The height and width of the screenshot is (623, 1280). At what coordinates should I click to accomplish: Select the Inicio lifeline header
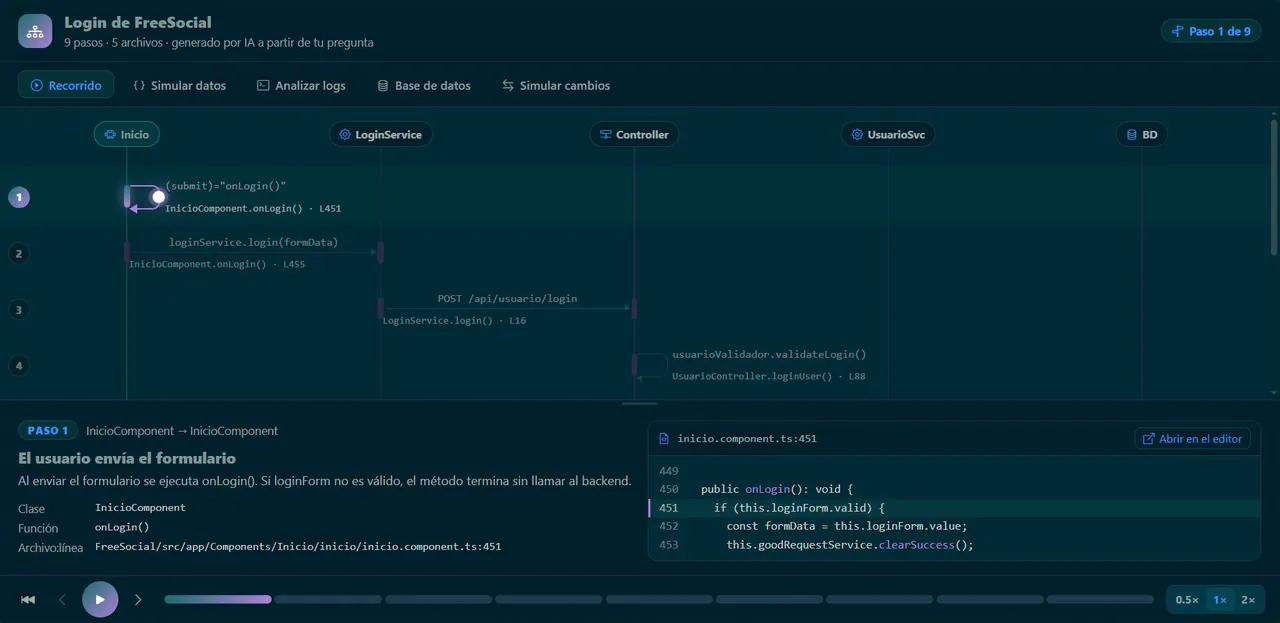[127, 134]
